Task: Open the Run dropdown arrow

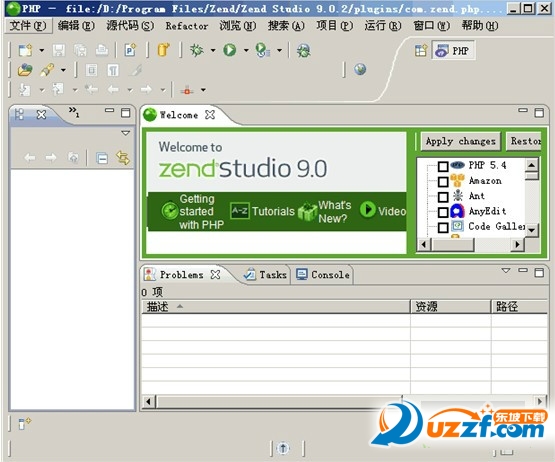Action: click(x=246, y=51)
